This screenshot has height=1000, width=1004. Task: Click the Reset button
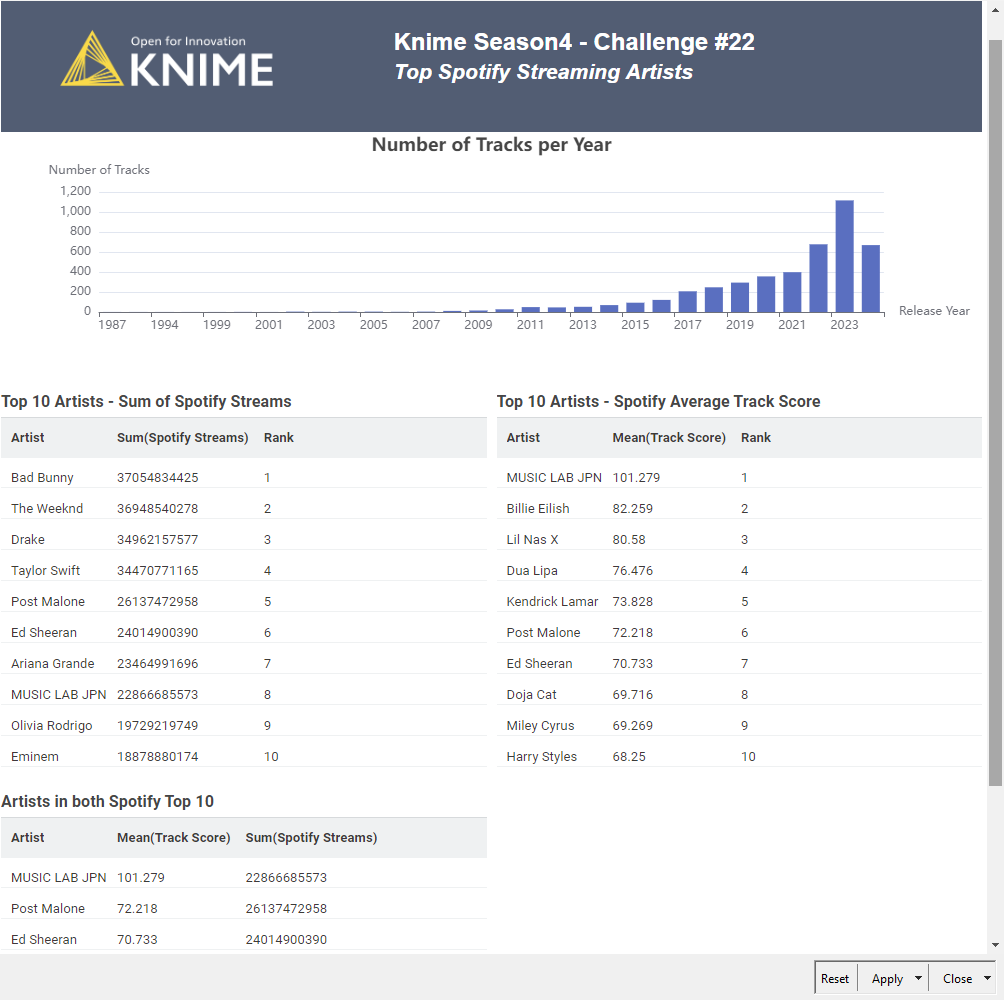[x=834, y=978]
